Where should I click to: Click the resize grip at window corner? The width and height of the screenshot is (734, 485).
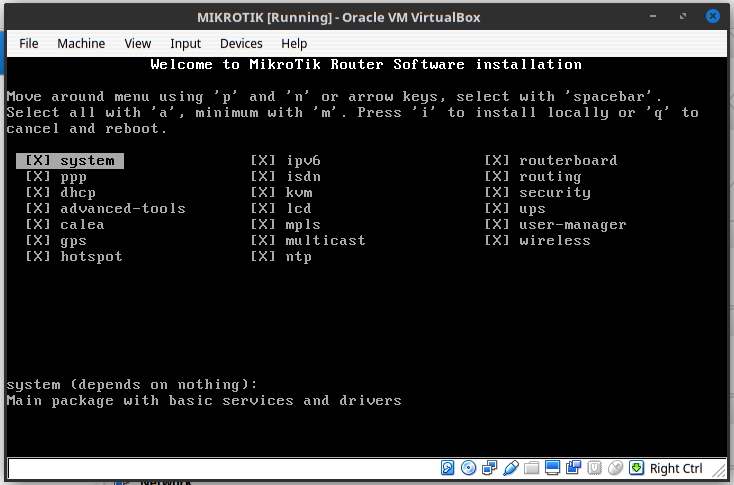(x=719, y=470)
